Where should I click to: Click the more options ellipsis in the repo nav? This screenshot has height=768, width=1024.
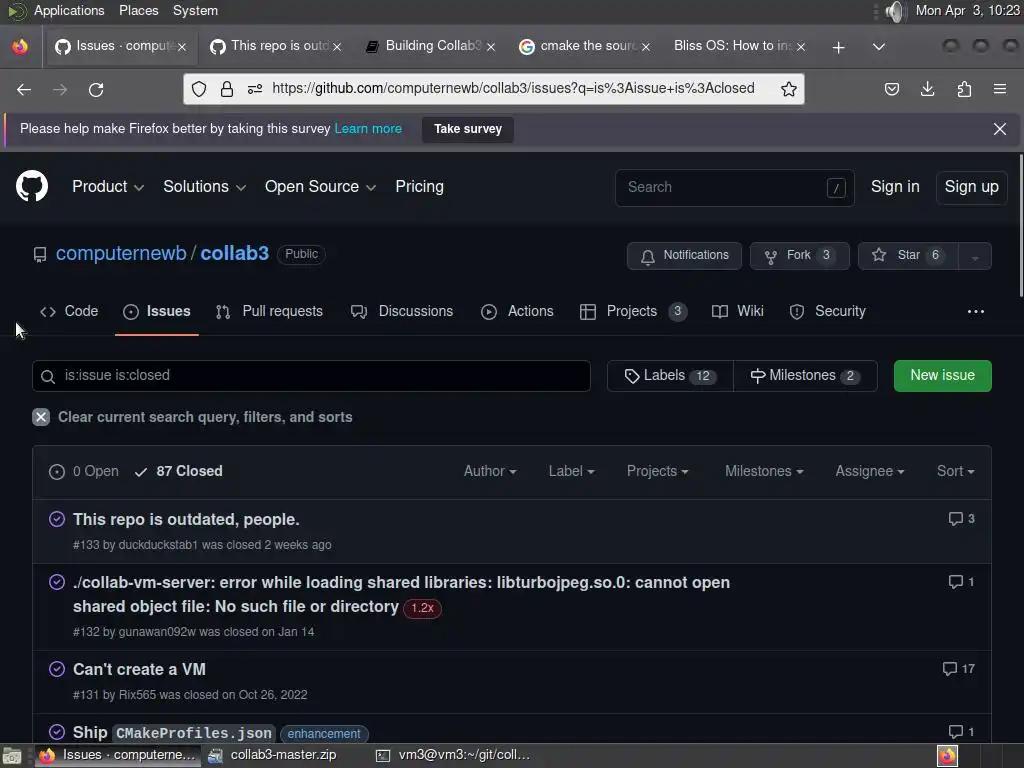point(976,312)
